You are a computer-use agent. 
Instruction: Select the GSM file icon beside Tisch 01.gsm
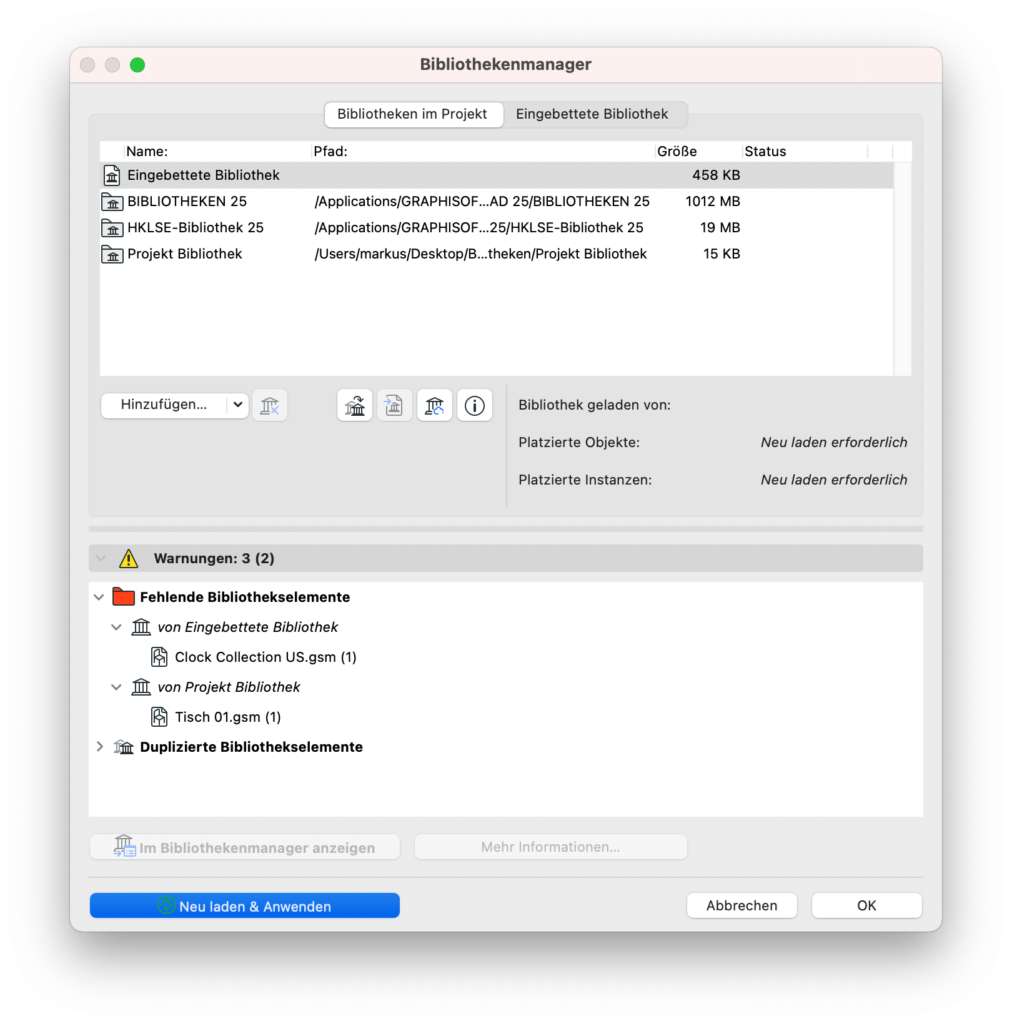tap(159, 717)
